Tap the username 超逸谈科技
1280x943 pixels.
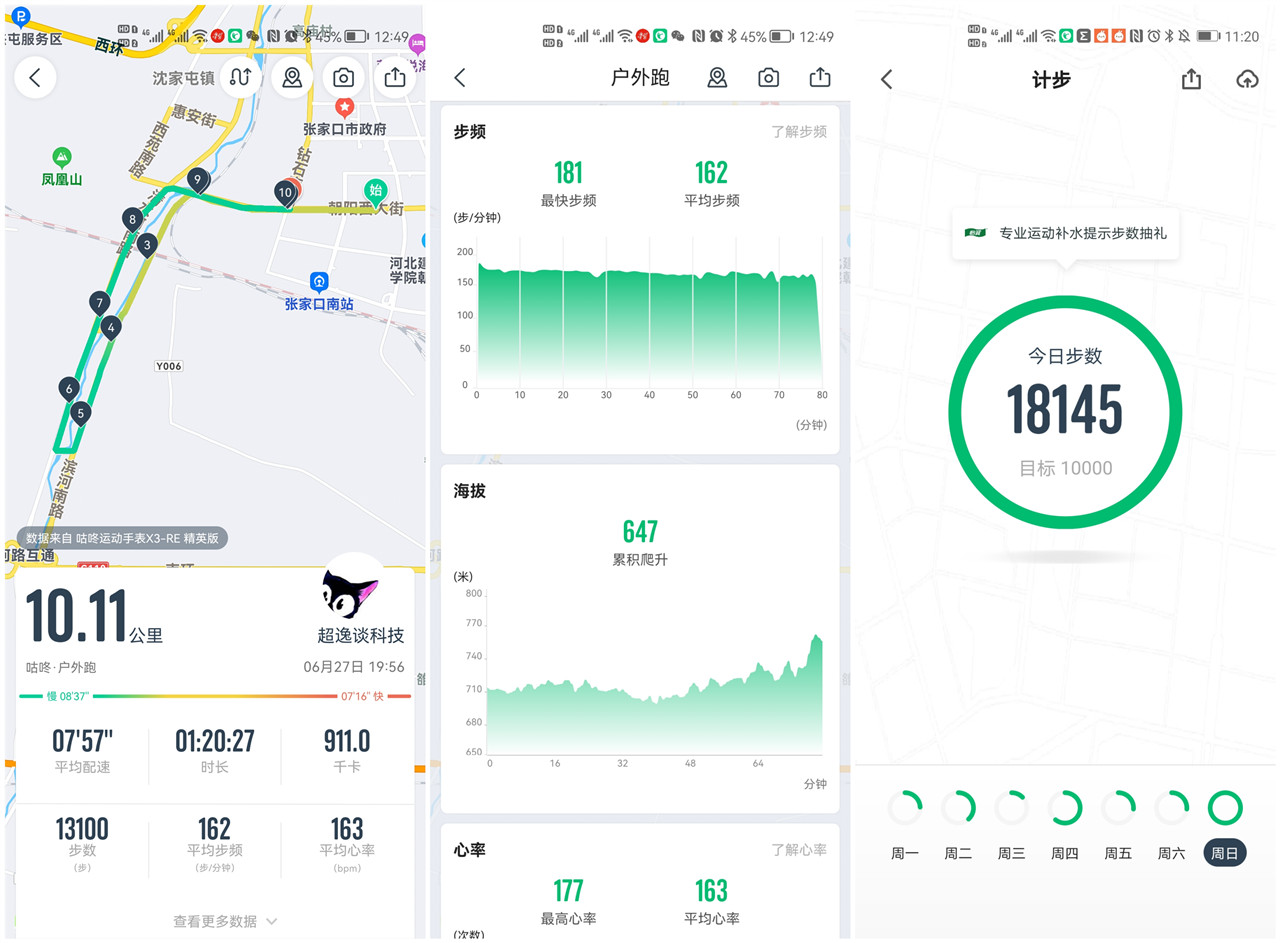point(361,635)
